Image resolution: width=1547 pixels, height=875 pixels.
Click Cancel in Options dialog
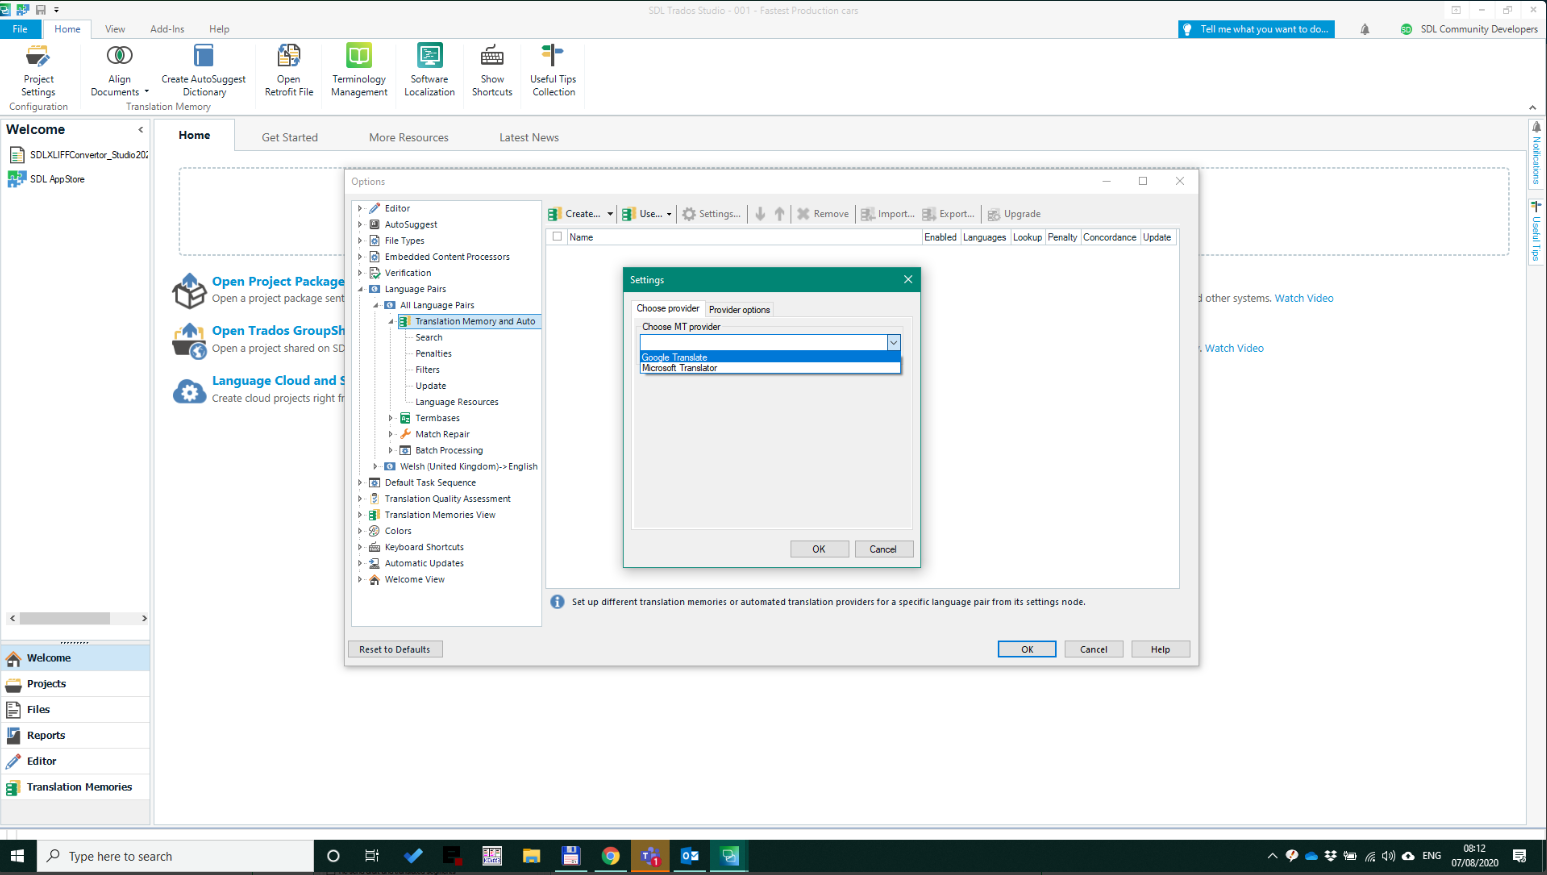point(1094,649)
